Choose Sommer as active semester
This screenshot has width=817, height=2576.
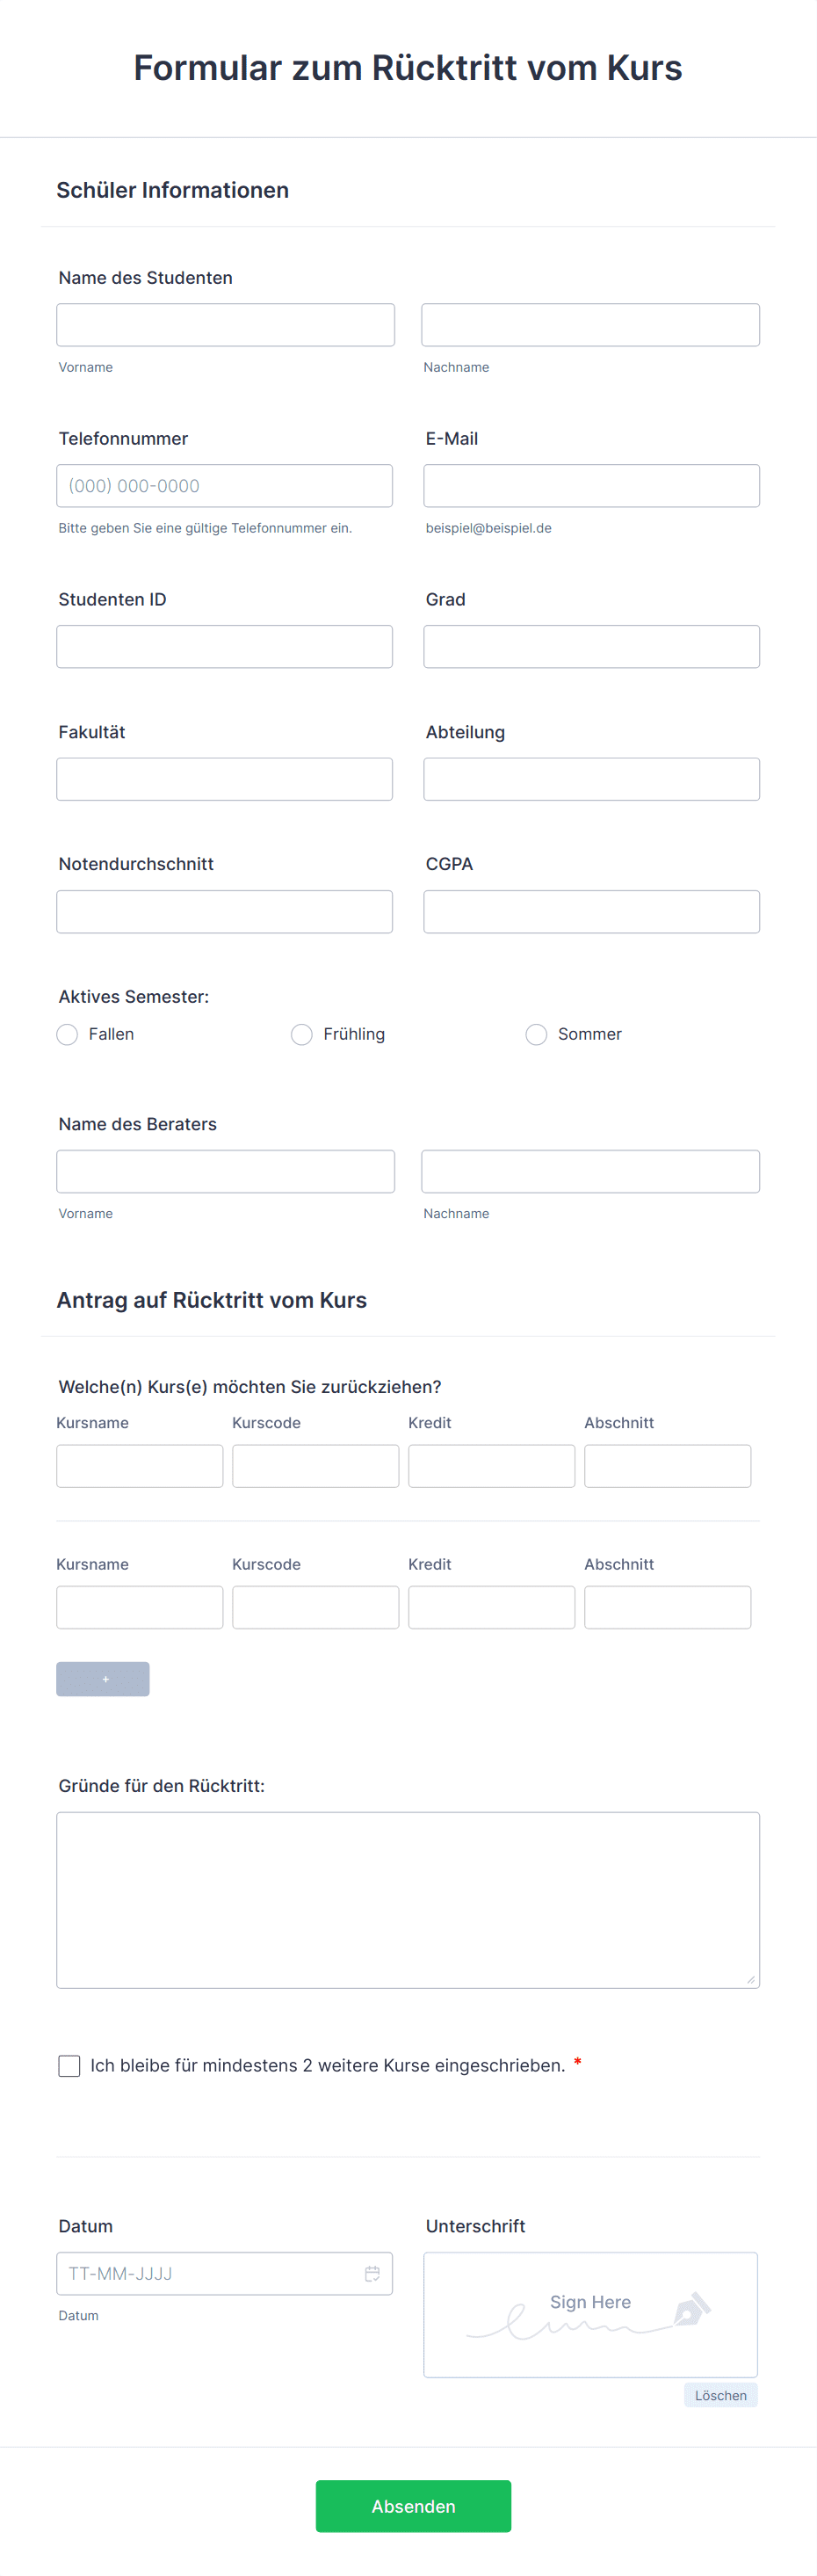coord(536,1034)
